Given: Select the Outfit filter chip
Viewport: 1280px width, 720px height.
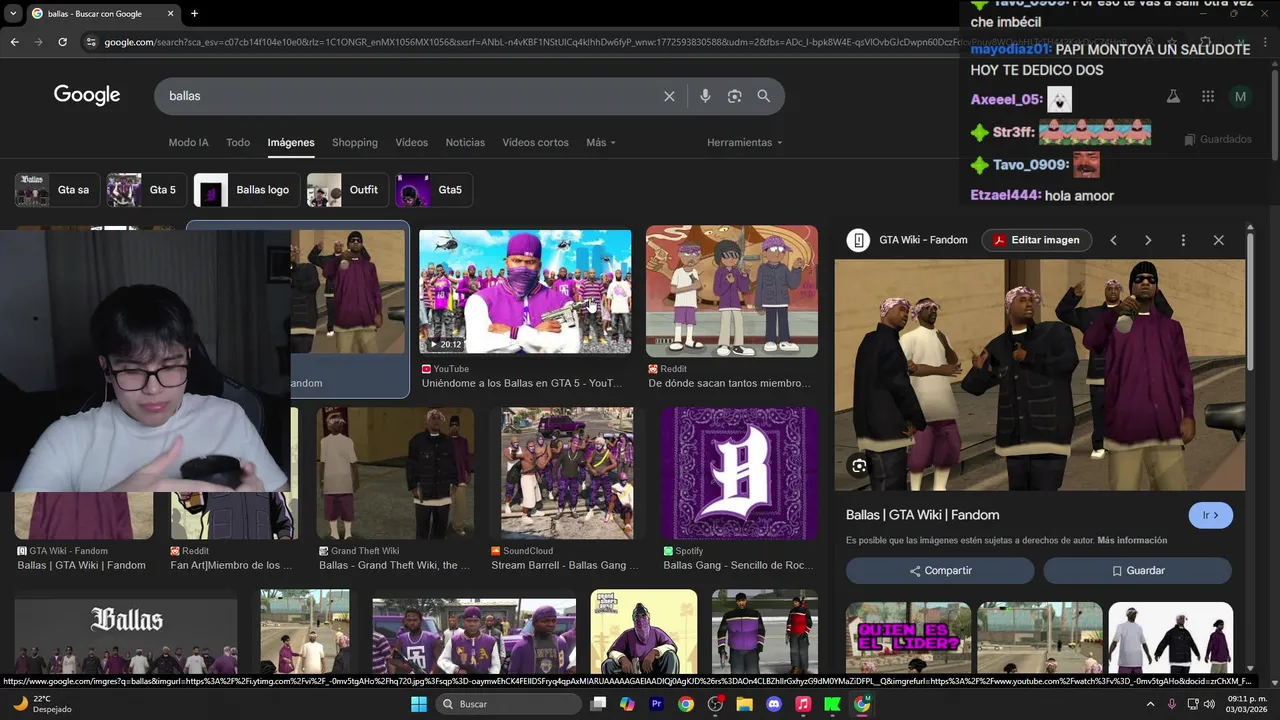Looking at the screenshot, I should (x=348, y=190).
